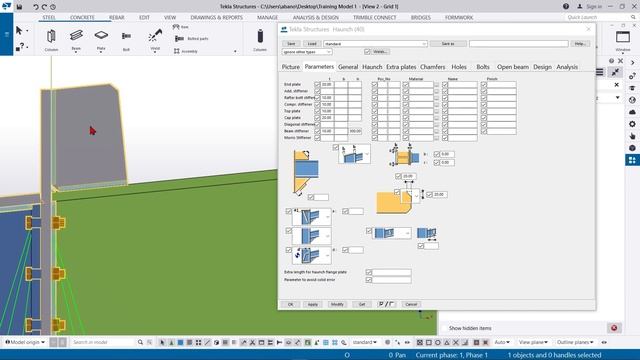
Task: Click the Search in model field
Action: click(x=103, y=342)
